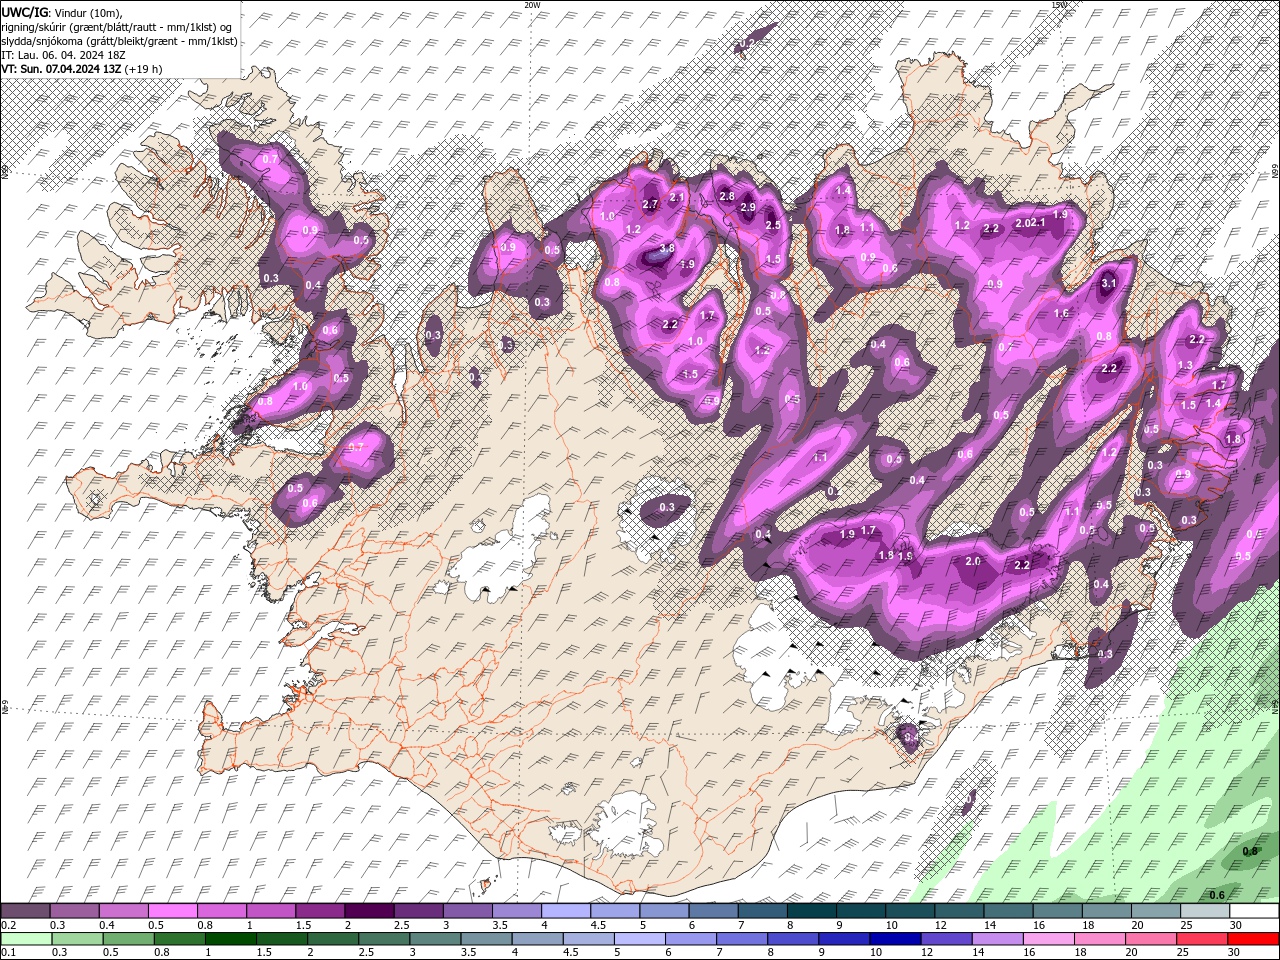Click the "VT: Sun. 07.04.2024 13Z (+19 h)" text
1280x960 pixels.
pos(82,69)
